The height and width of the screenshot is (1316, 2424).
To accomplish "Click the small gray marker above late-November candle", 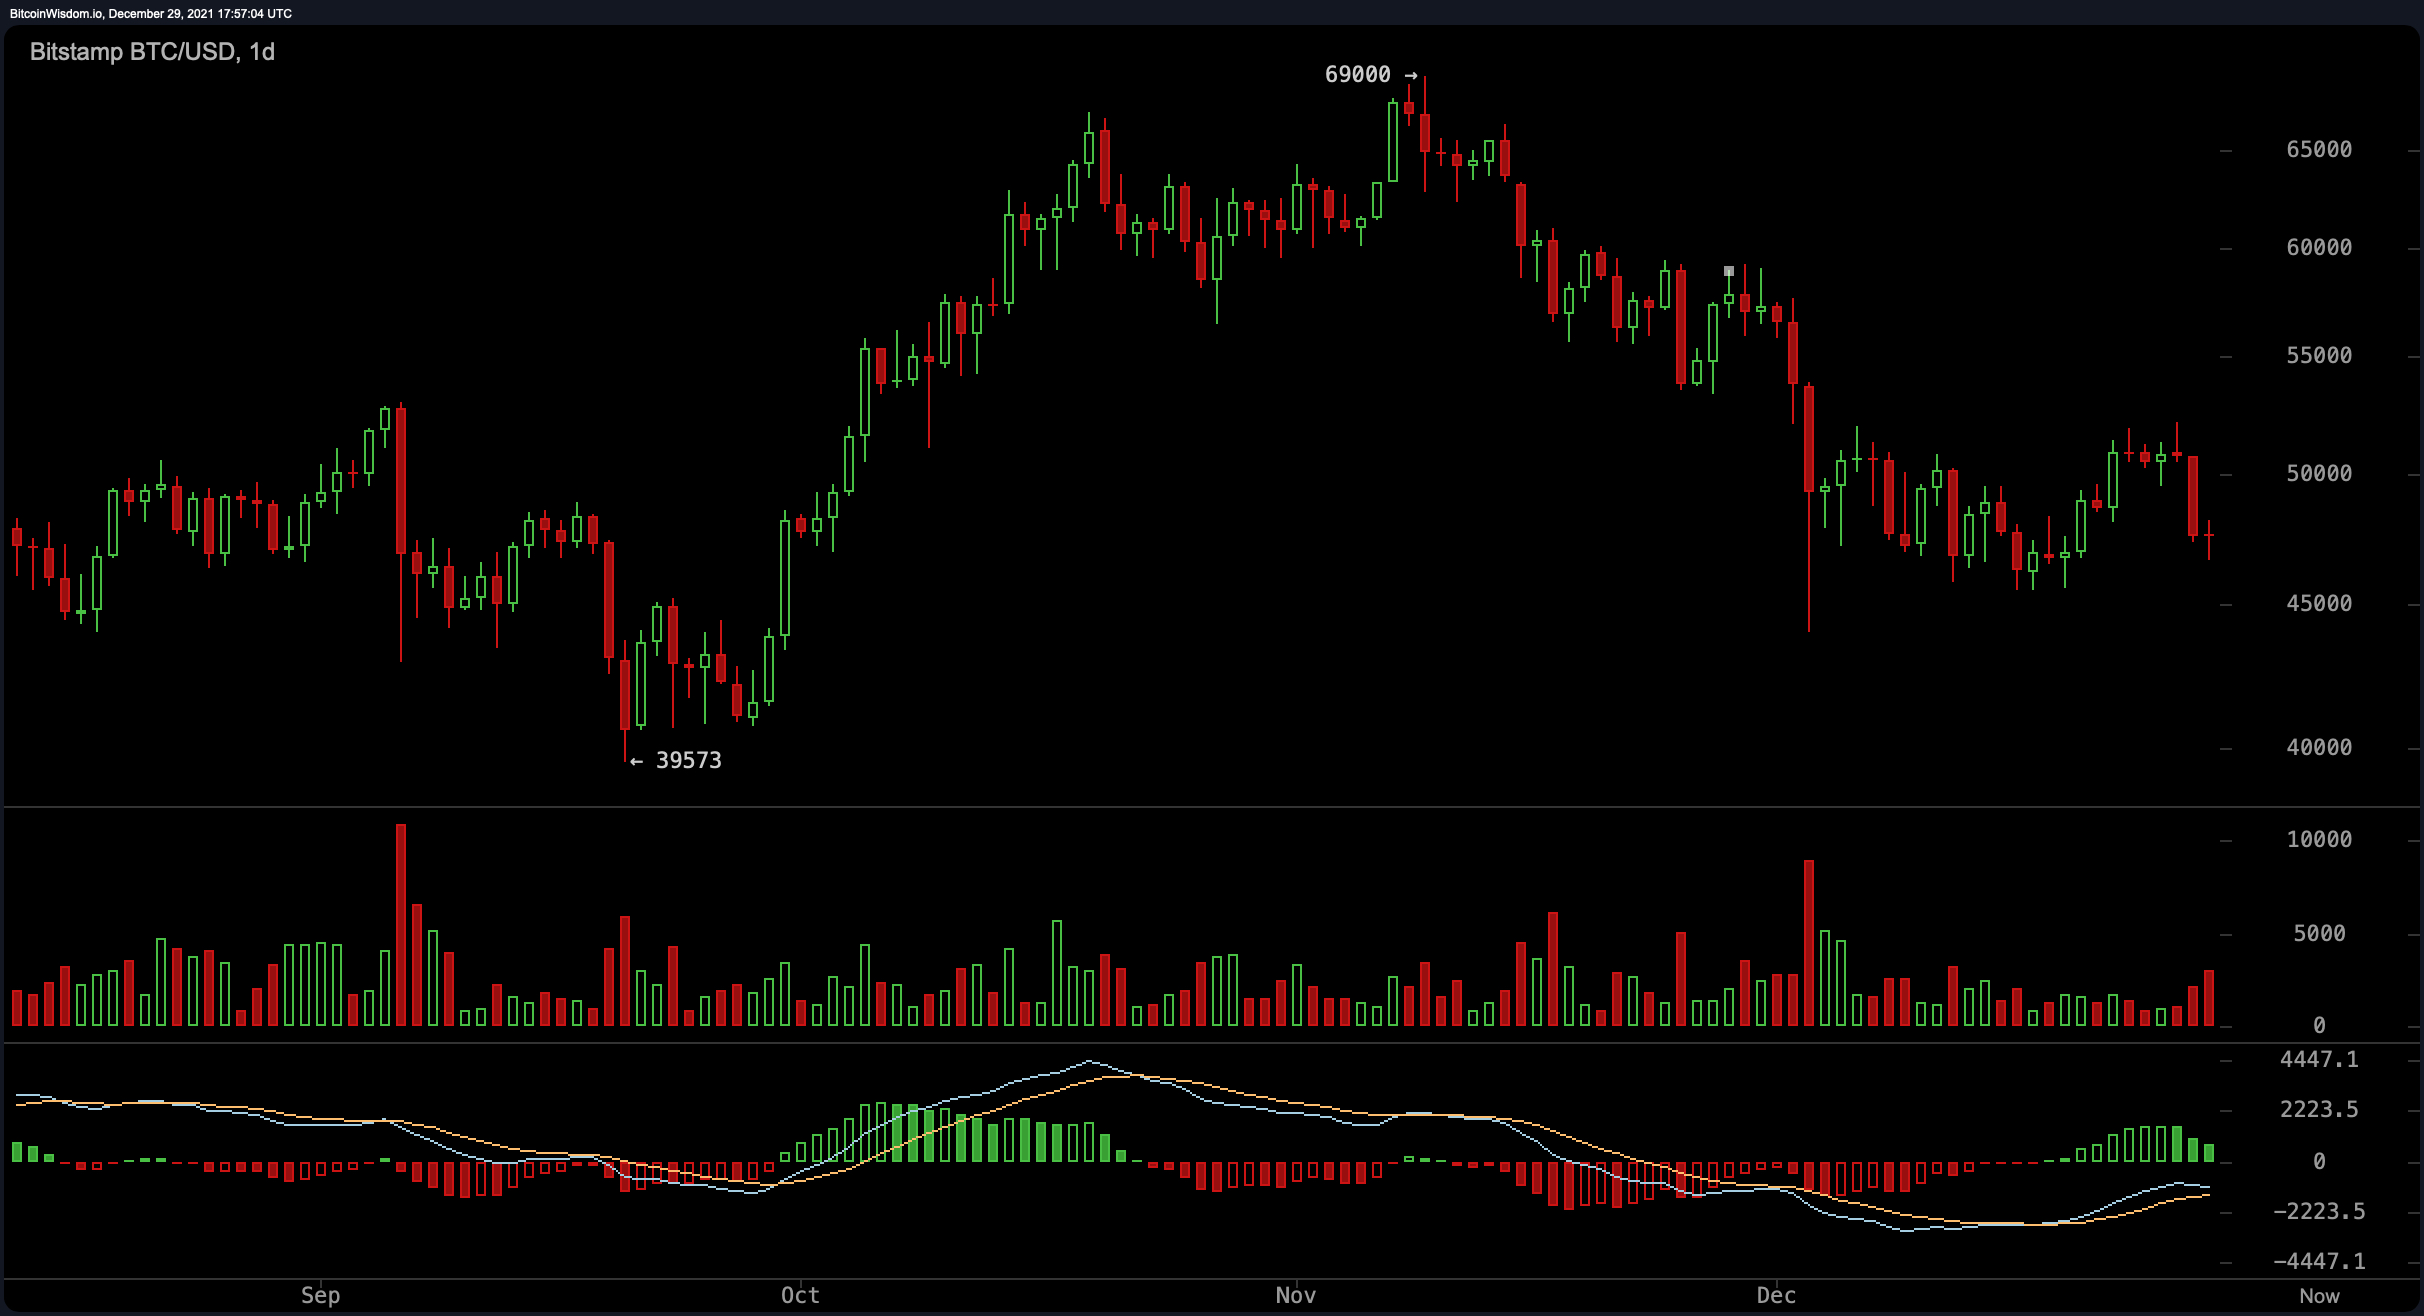I will [1729, 271].
